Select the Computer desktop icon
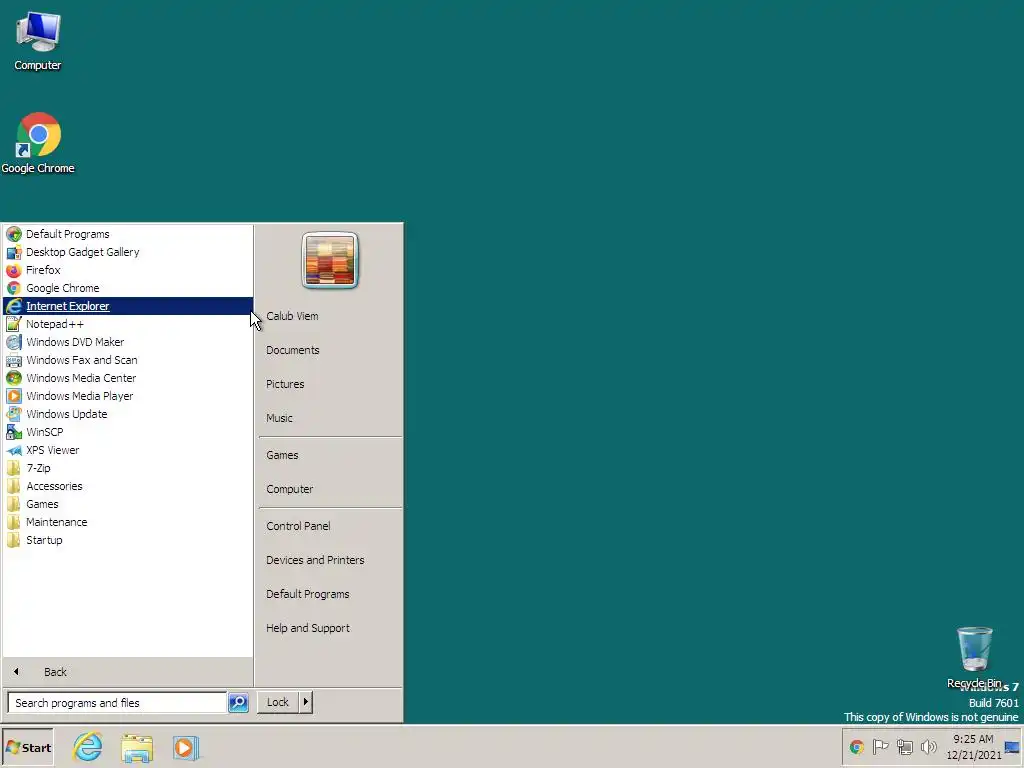1024x768 pixels. 38,41
